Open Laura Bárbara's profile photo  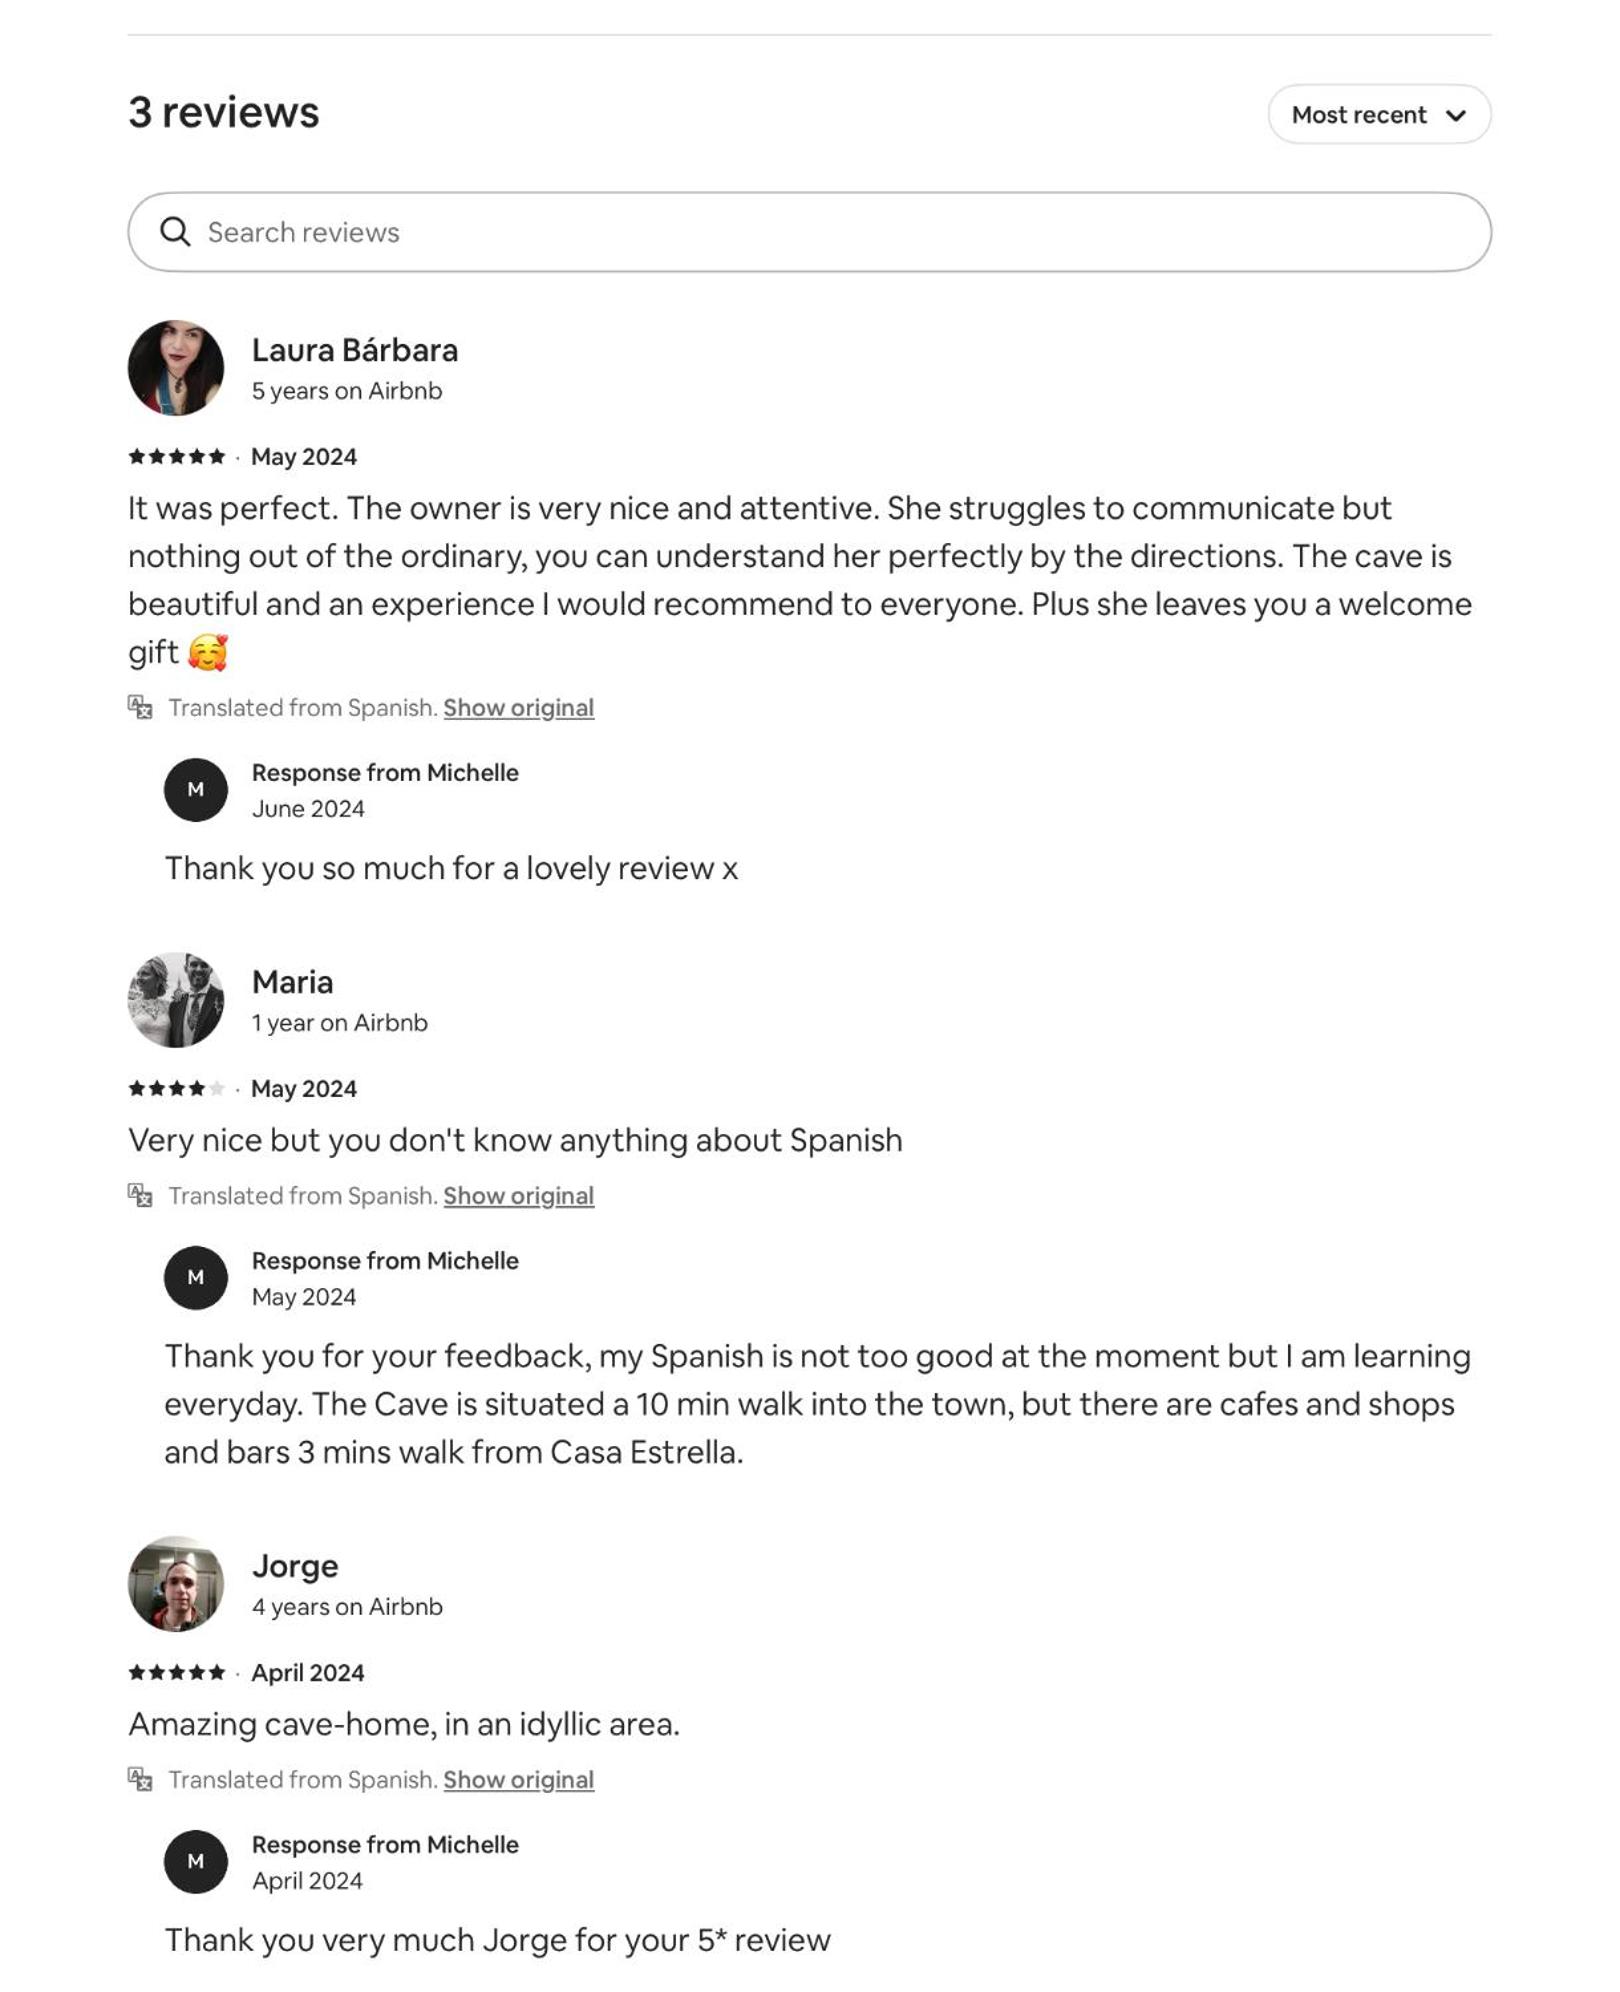click(x=176, y=368)
